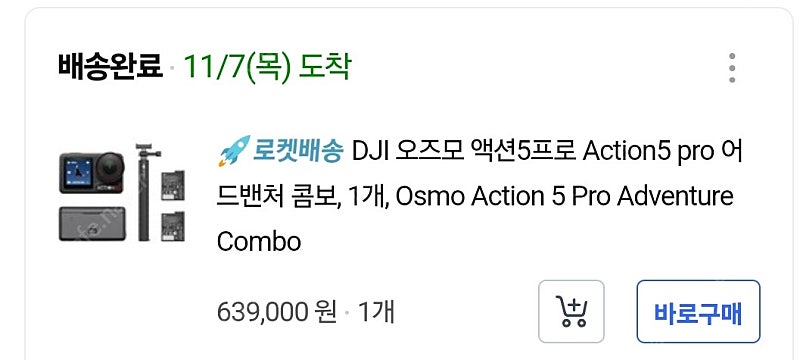800x360 pixels.
Task: Click the rocket icon beside 로켓배송
Action: [234, 151]
